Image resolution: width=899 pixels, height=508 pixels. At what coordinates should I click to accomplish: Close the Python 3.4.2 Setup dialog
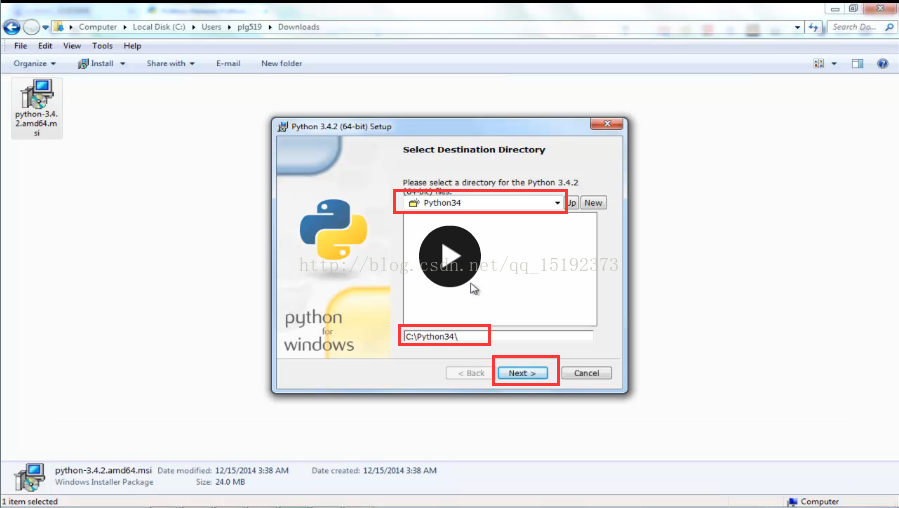point(607,124)
